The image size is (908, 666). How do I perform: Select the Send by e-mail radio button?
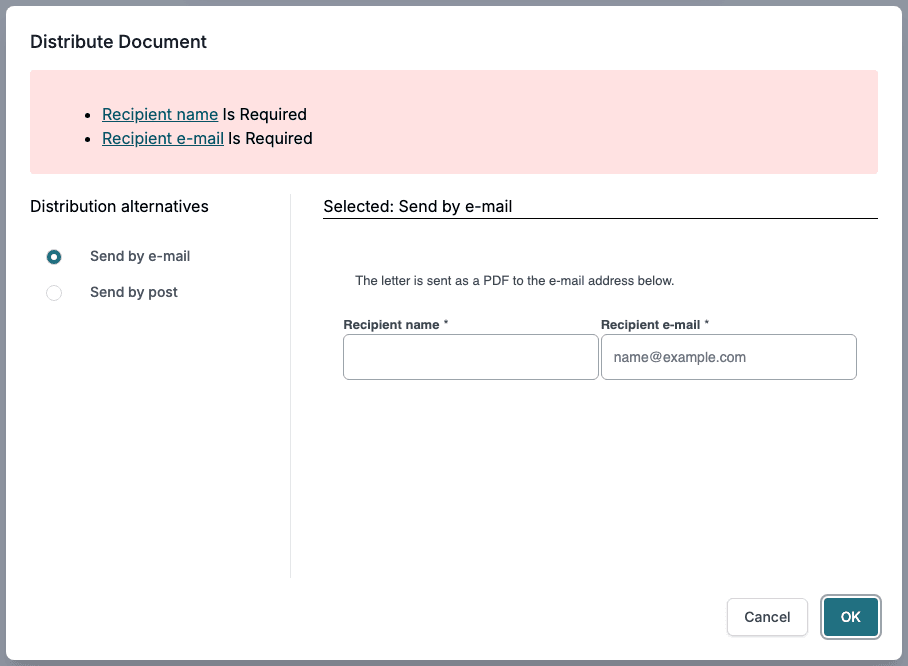(54, 257)
